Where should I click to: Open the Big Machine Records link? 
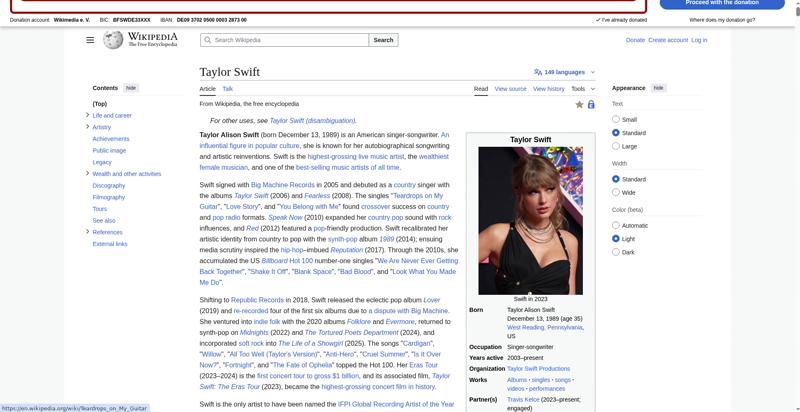[282, 185]
